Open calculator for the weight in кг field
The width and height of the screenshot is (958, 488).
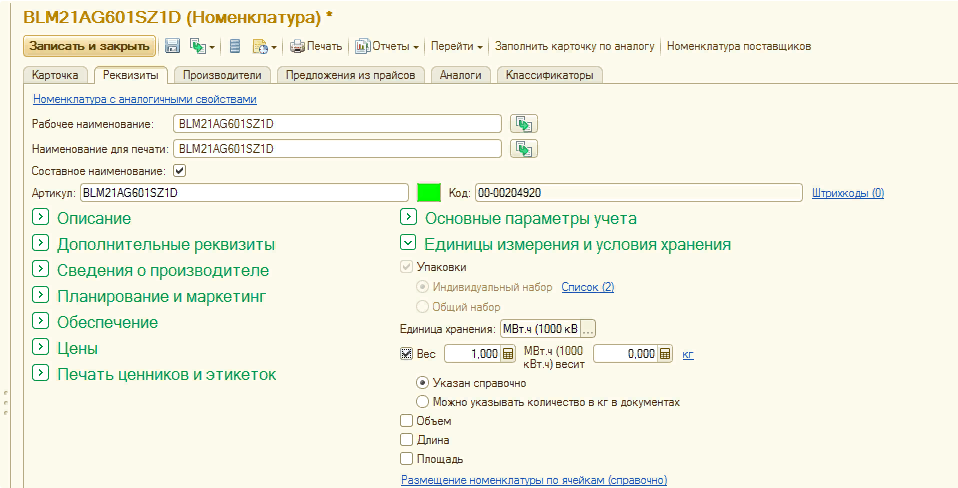point(664,354)
